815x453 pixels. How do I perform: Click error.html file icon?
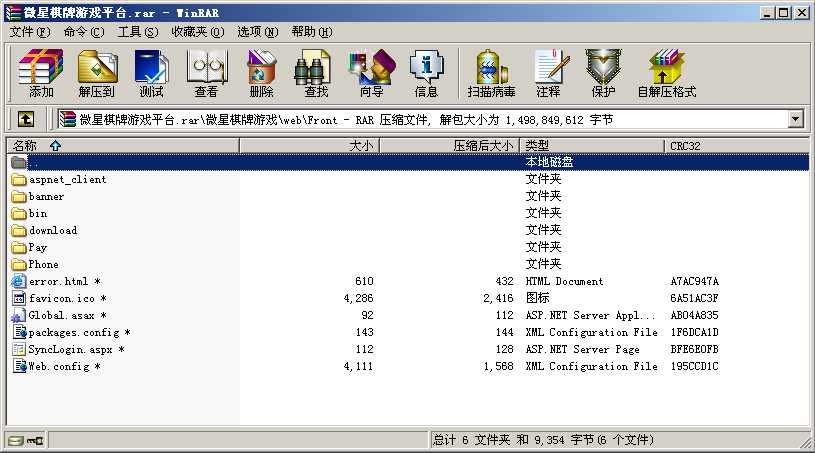tap(19, 282)
